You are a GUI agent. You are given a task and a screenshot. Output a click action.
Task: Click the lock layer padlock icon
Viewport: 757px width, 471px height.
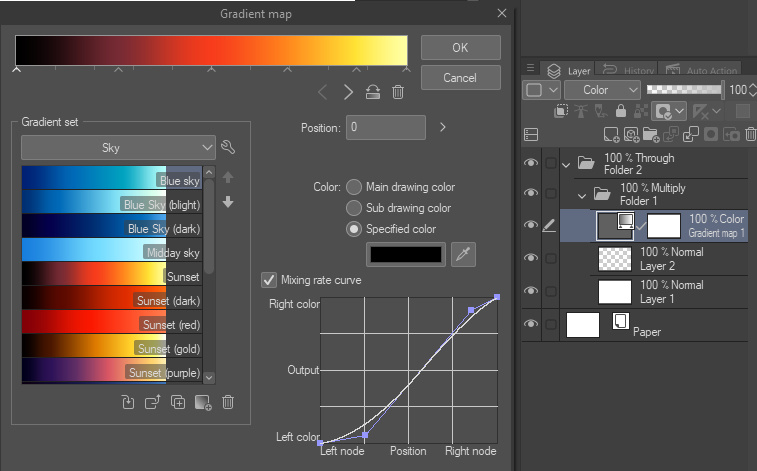[x=620, y=112]
